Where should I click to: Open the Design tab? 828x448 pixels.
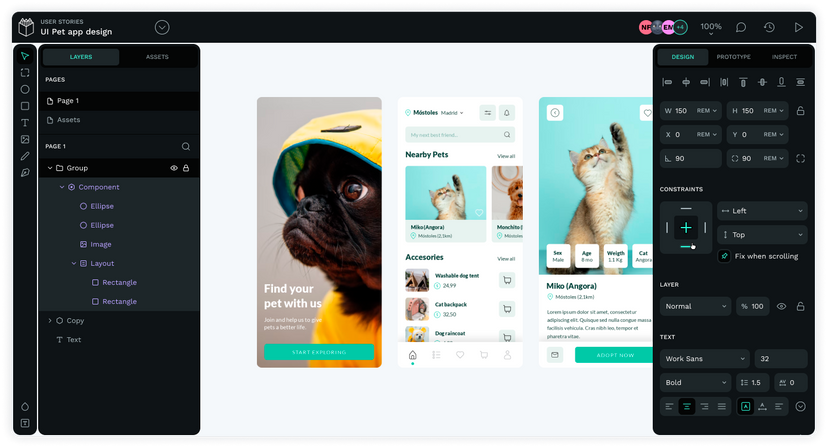point(683,57)
